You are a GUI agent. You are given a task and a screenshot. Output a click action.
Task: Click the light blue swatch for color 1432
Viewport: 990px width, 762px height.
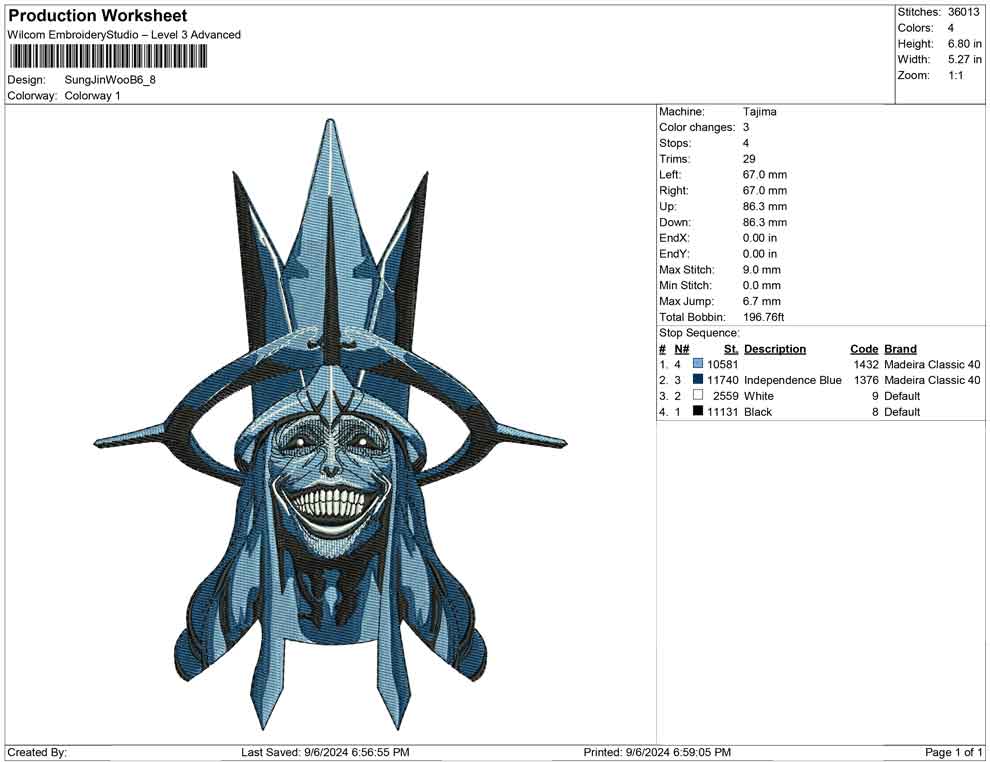698,365
